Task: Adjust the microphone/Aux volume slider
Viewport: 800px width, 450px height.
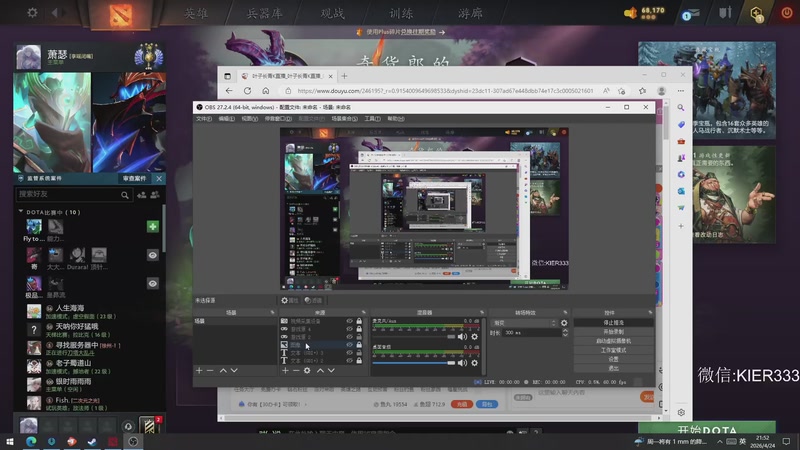Action: [414, 337]
